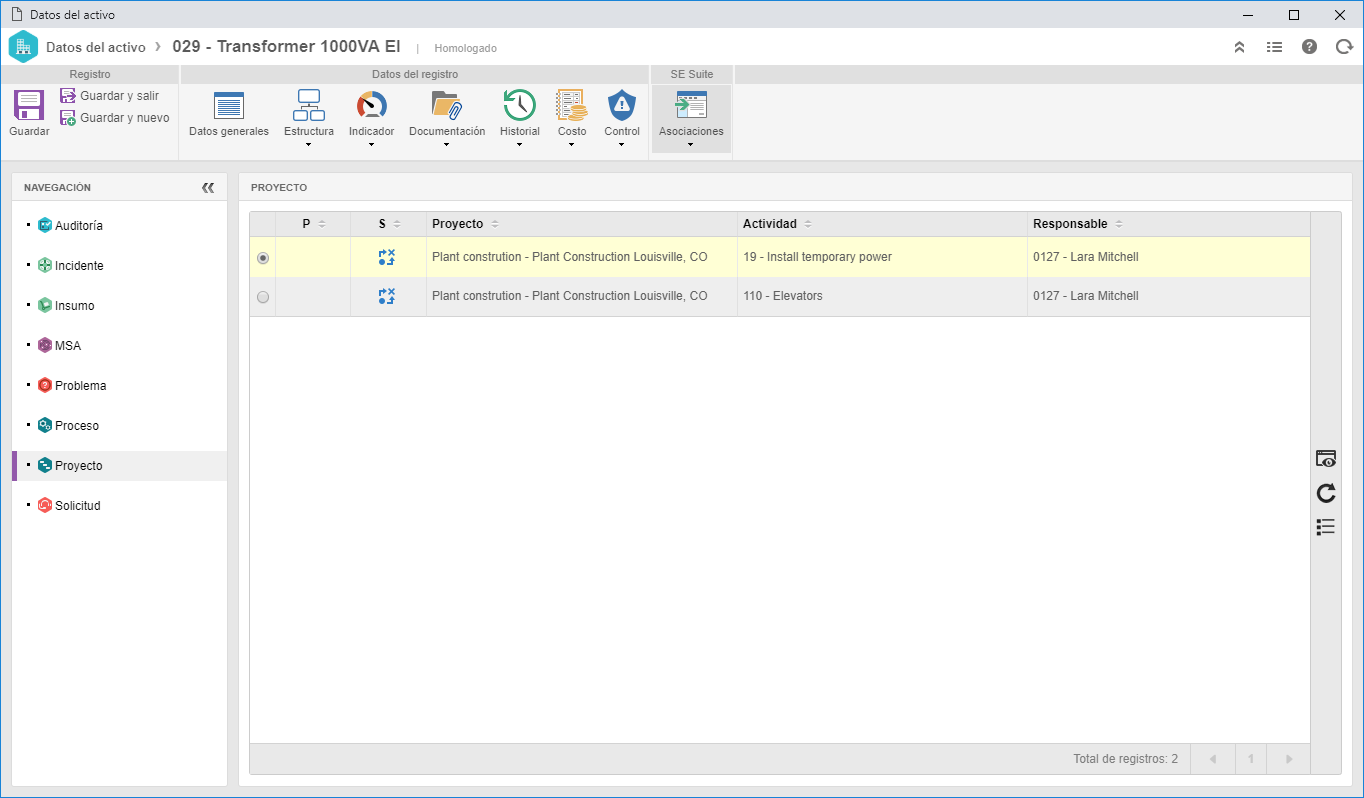Sort by P column
1364x798 pixels.
(x=313, y=224)
